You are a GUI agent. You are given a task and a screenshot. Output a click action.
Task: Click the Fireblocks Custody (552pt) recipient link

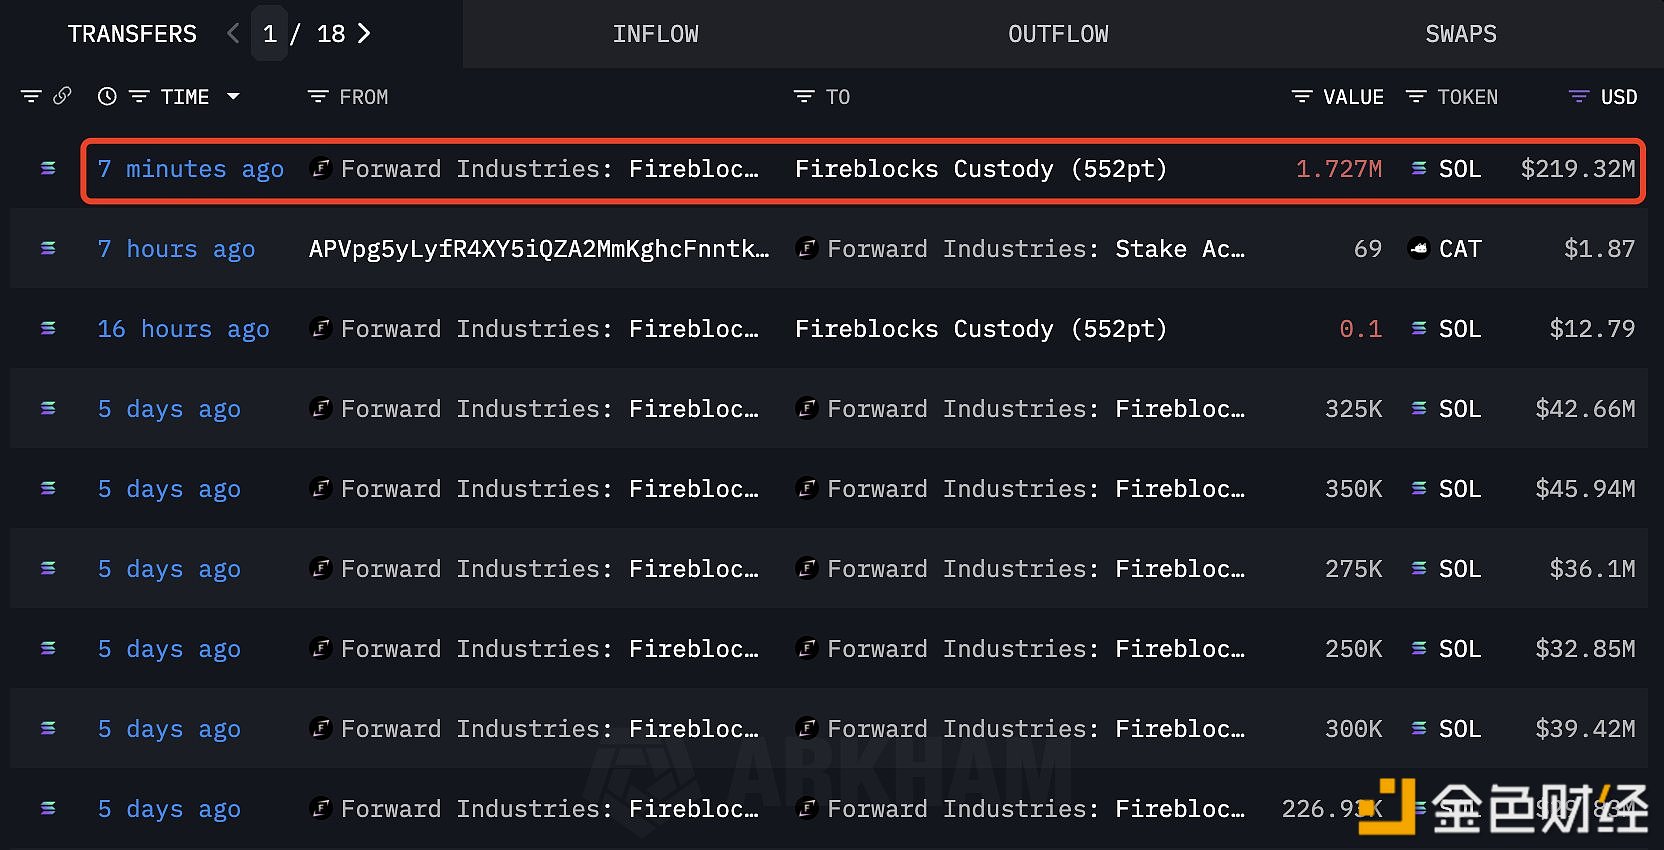click(980, 169)
